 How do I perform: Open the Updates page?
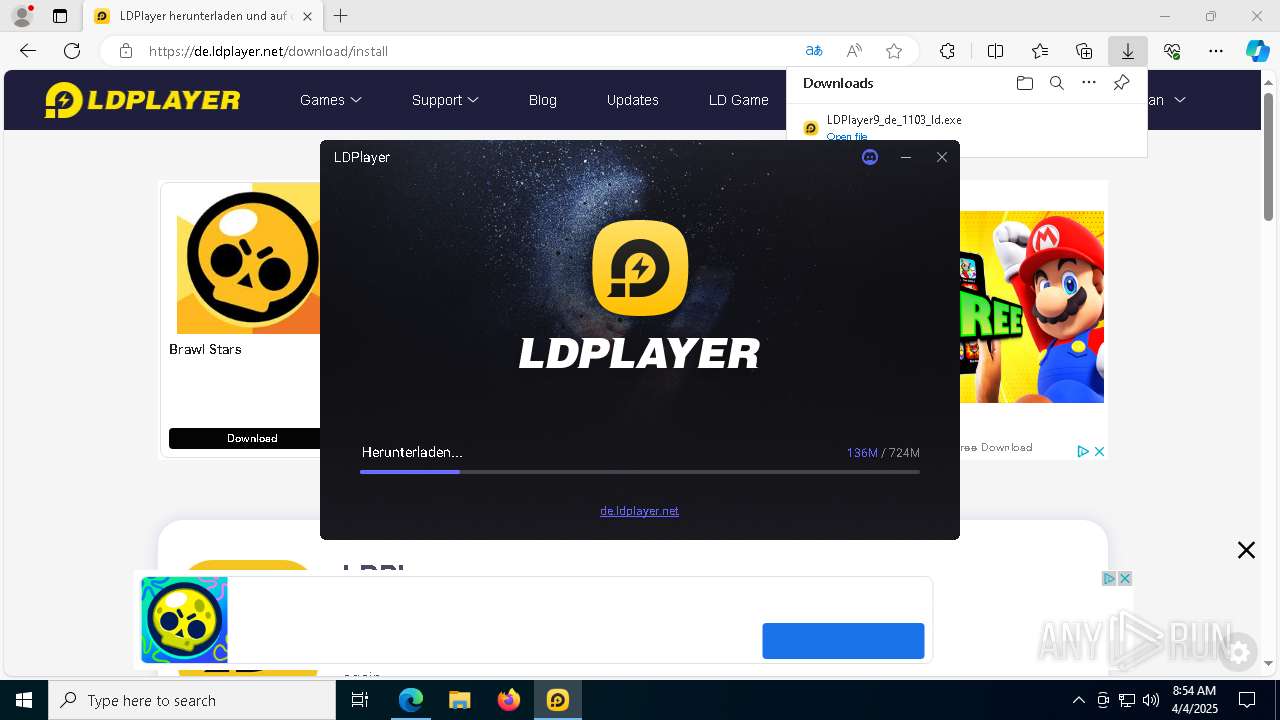[x=633, y=100]
